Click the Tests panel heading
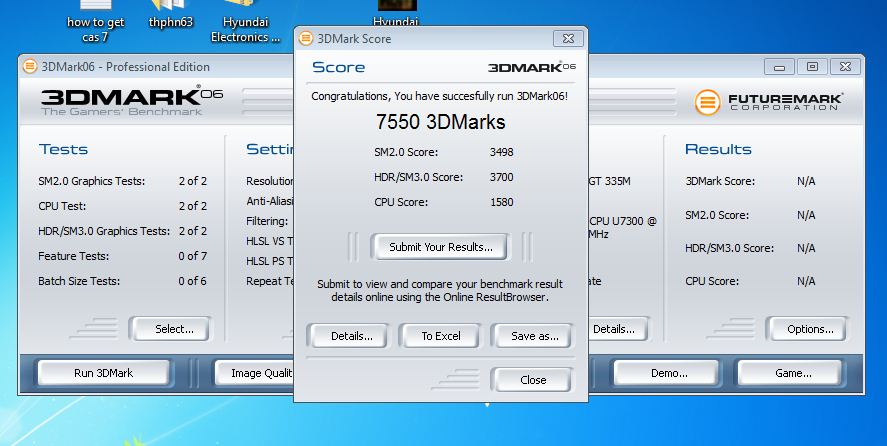The width and height of the screenshot is (887, 446). pyautogui.click(x=63, y=149)
